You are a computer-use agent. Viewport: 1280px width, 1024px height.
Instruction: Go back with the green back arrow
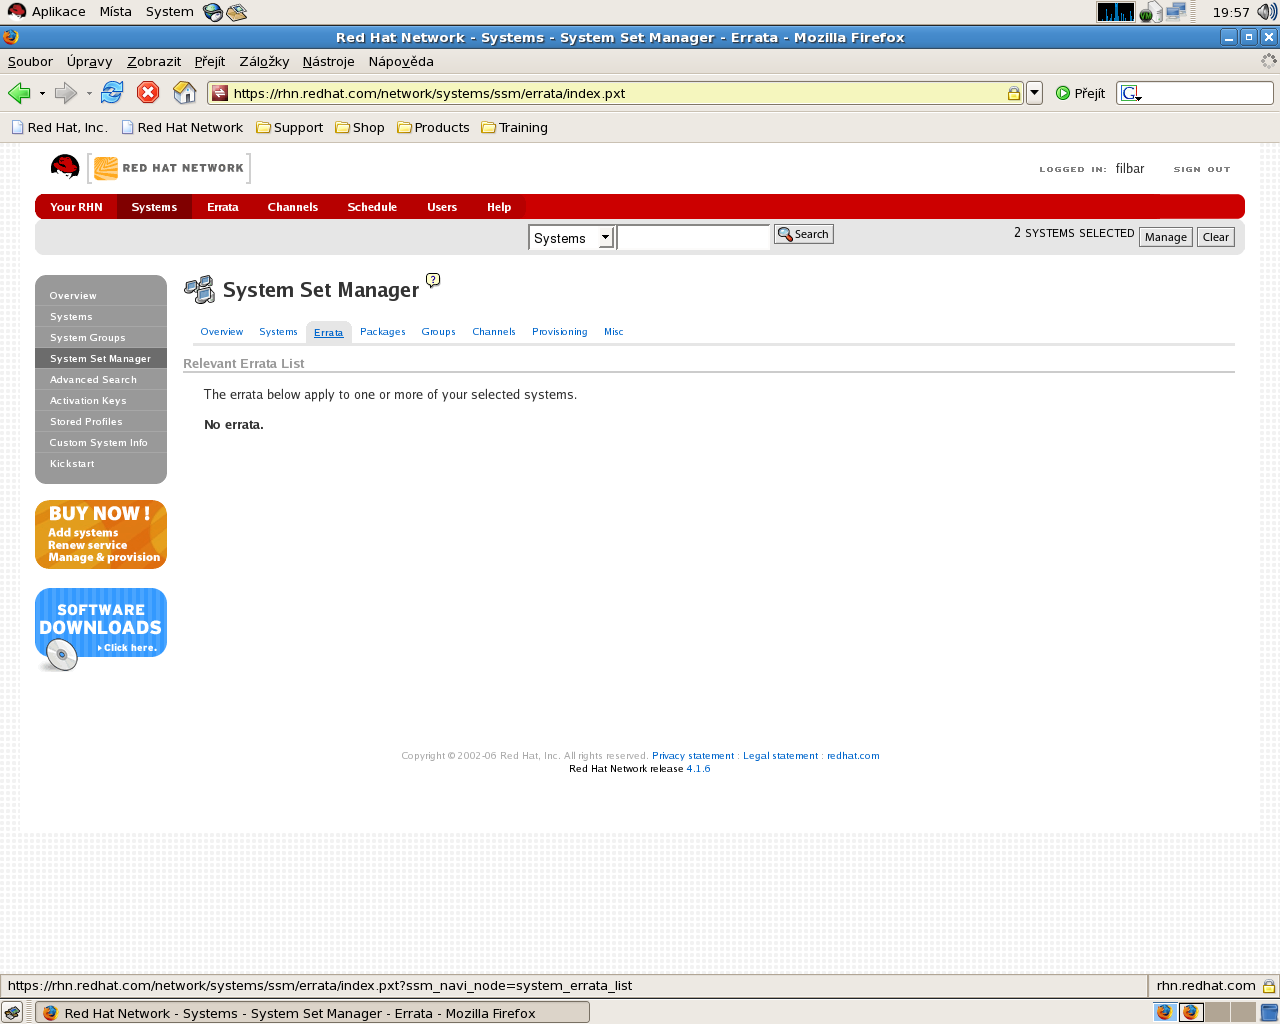19,93
